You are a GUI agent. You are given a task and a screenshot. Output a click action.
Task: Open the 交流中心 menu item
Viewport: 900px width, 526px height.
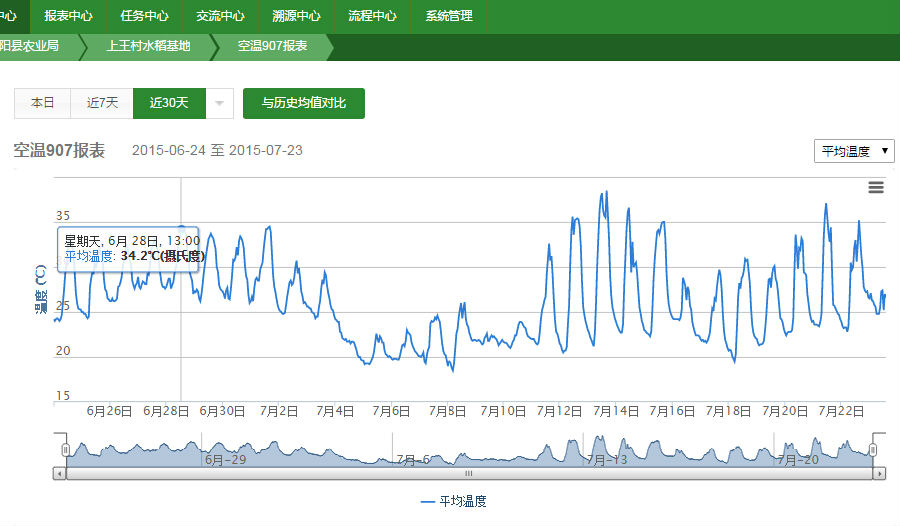click(x=220, y=16)
